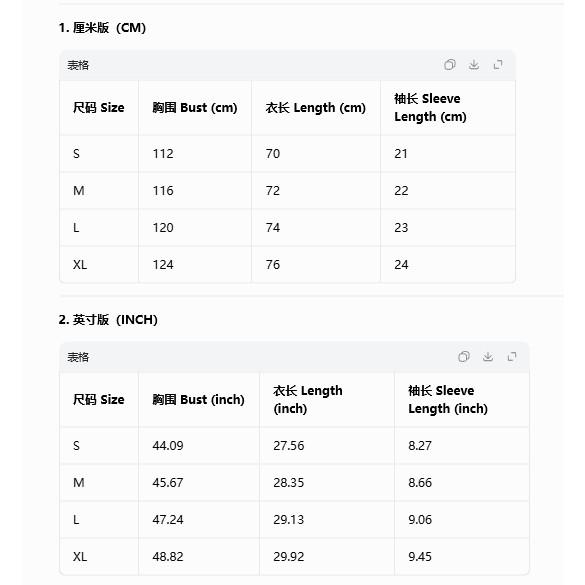Click the 胸围 Bust (inch) column header
585x585 pixels.
pos(198,400)
